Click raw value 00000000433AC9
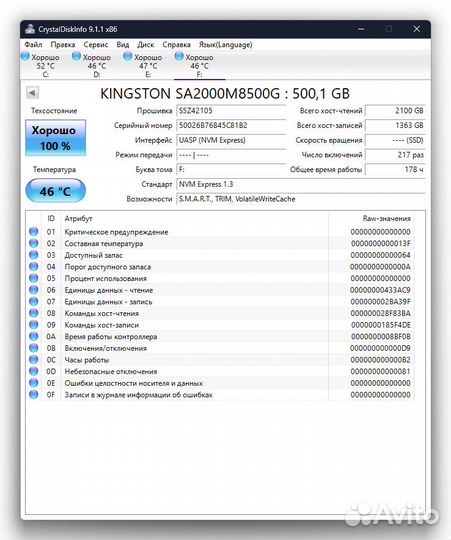This screenshot has height=540, width=451. pyautogui.click(x=380, y=290)
